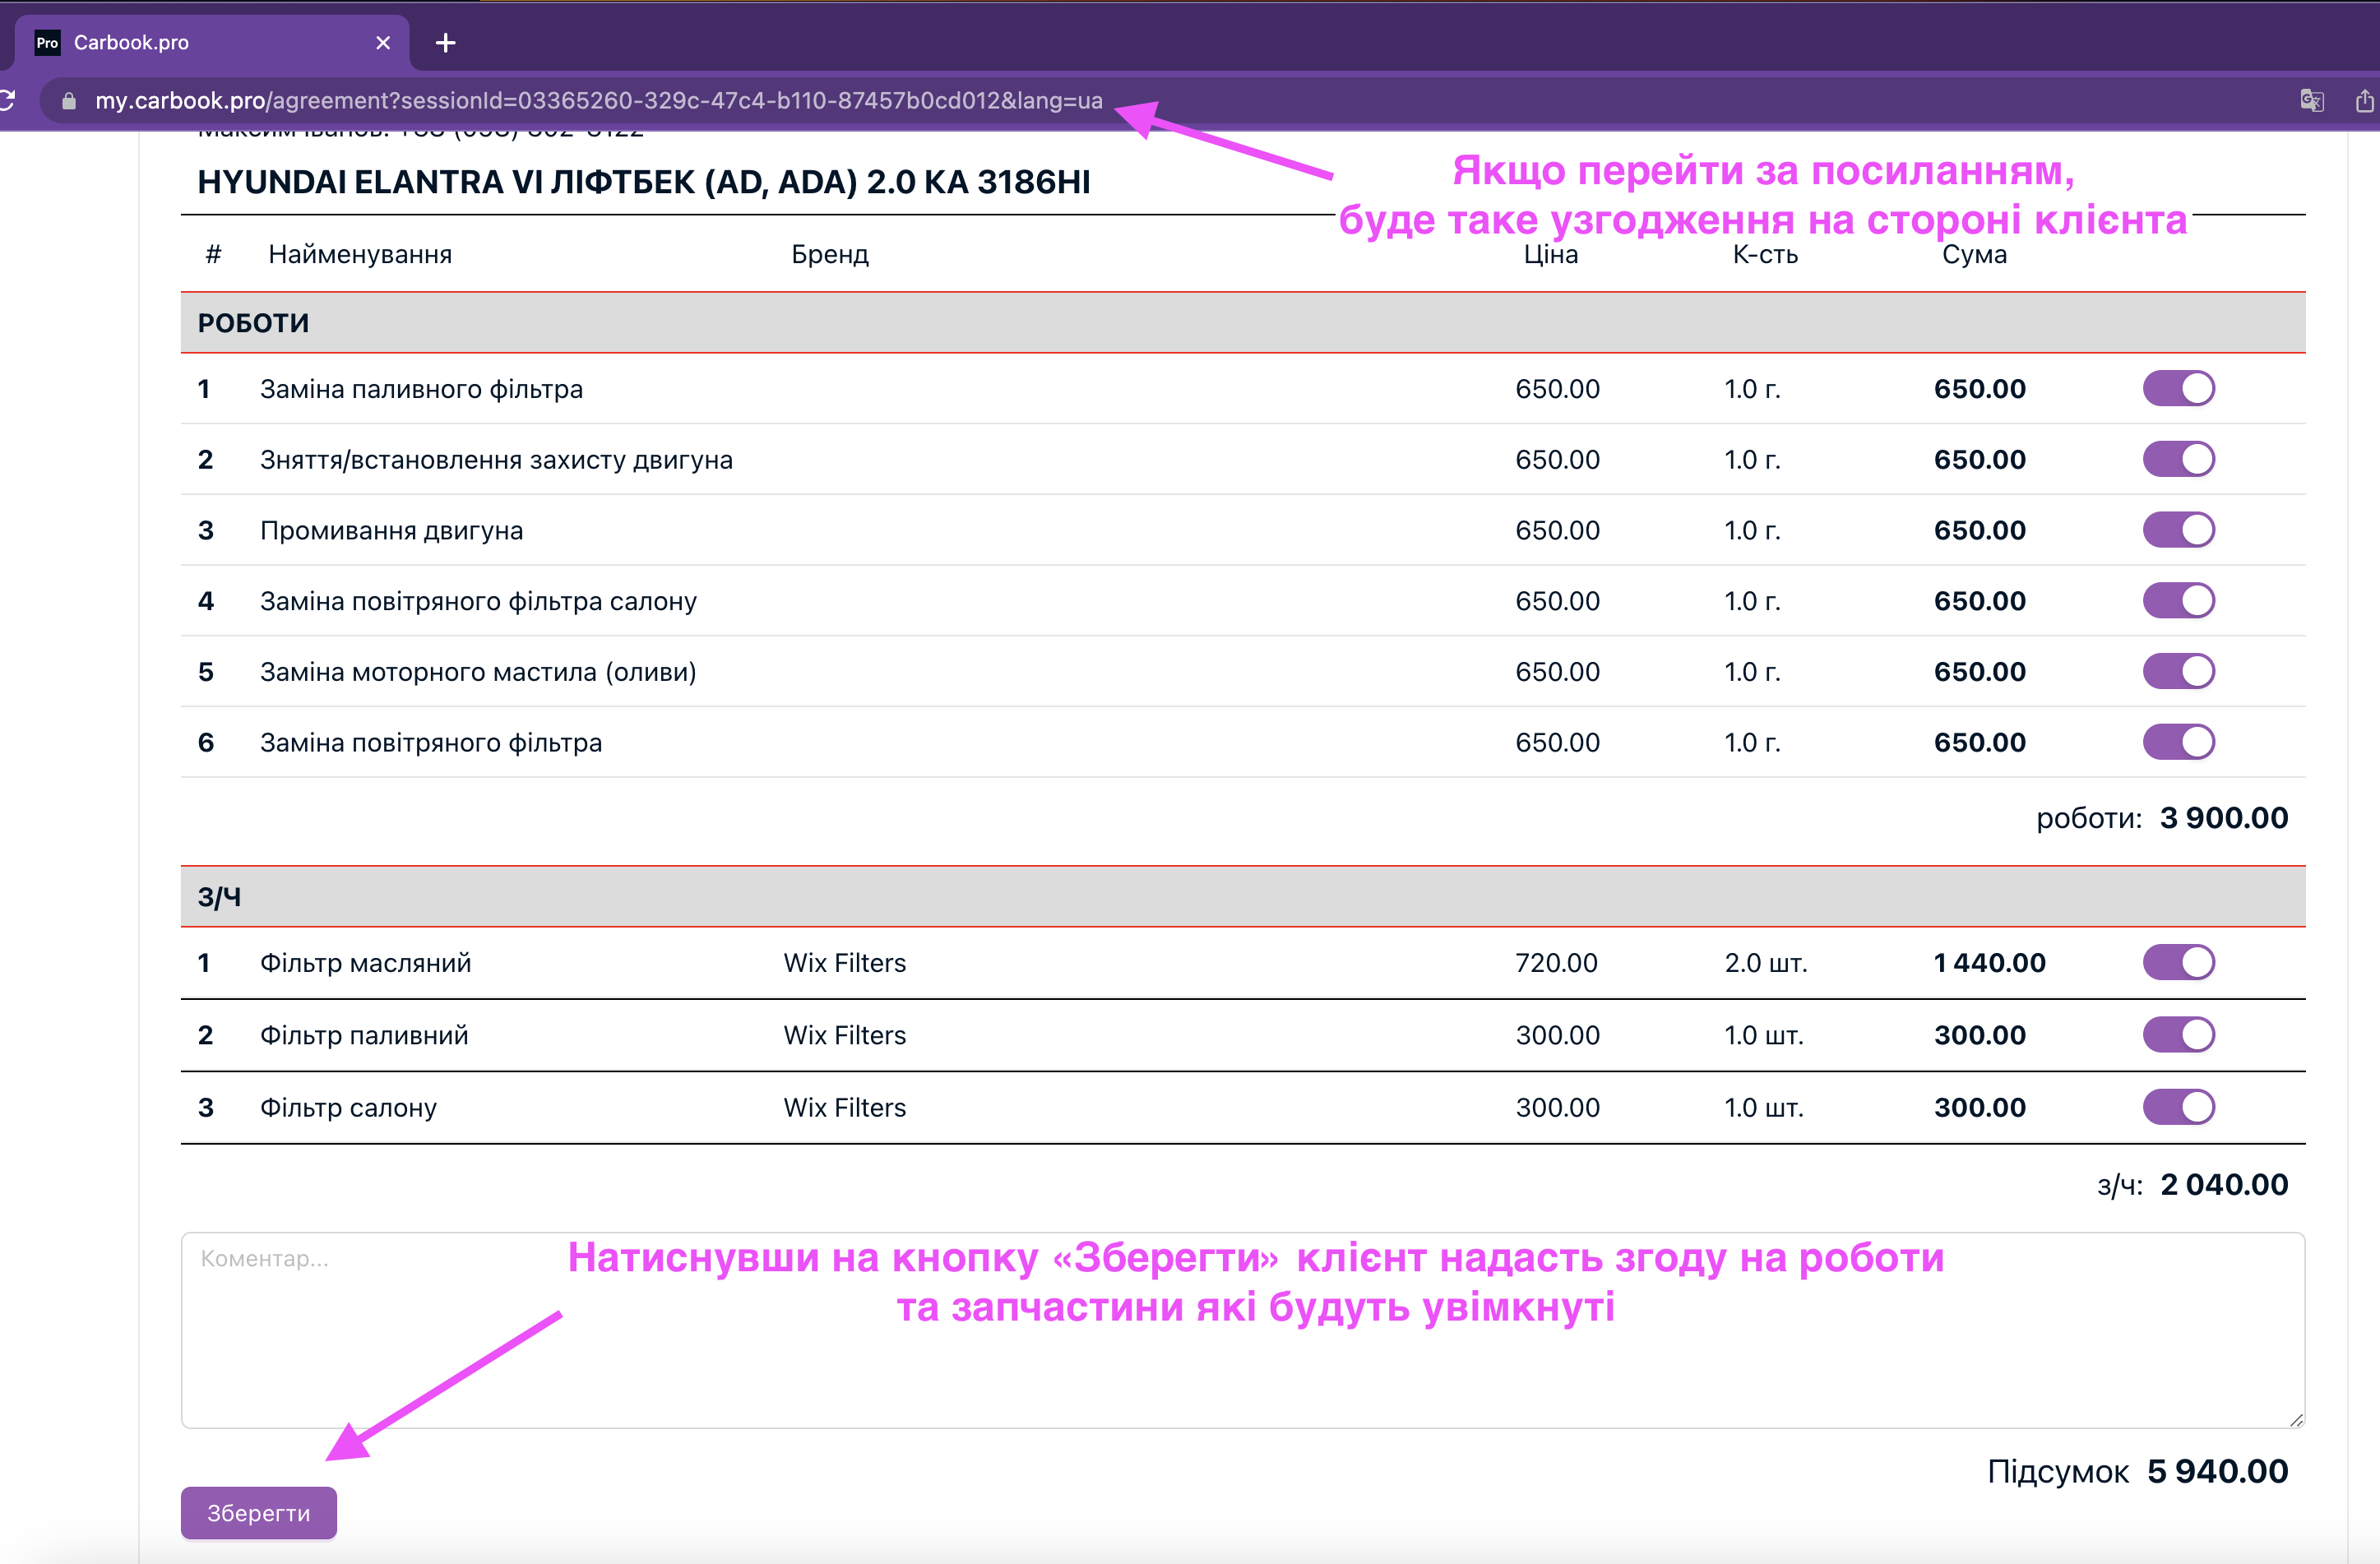Screen dimensions: 2380x1564
Task: Disable Фільтр масляний part toggle
Action: 2178,962
